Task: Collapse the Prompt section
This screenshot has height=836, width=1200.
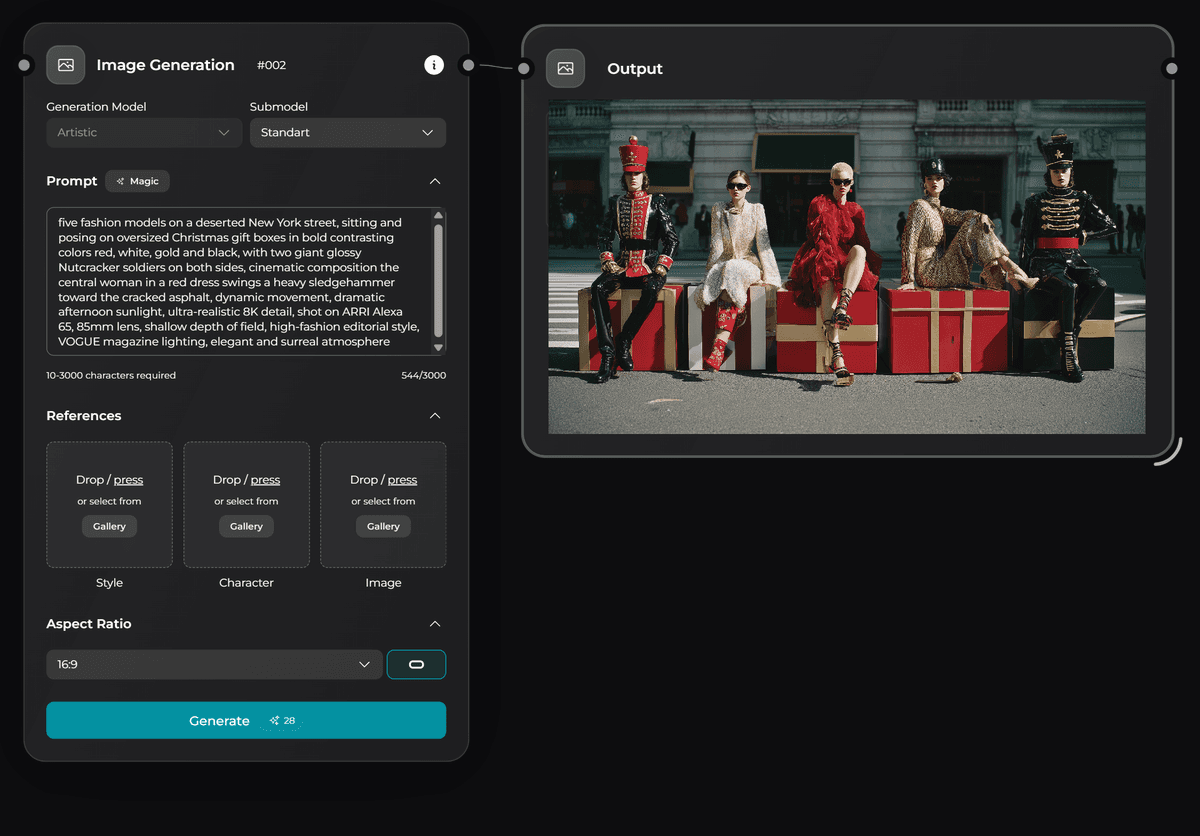Action: (x=435, y=181)
